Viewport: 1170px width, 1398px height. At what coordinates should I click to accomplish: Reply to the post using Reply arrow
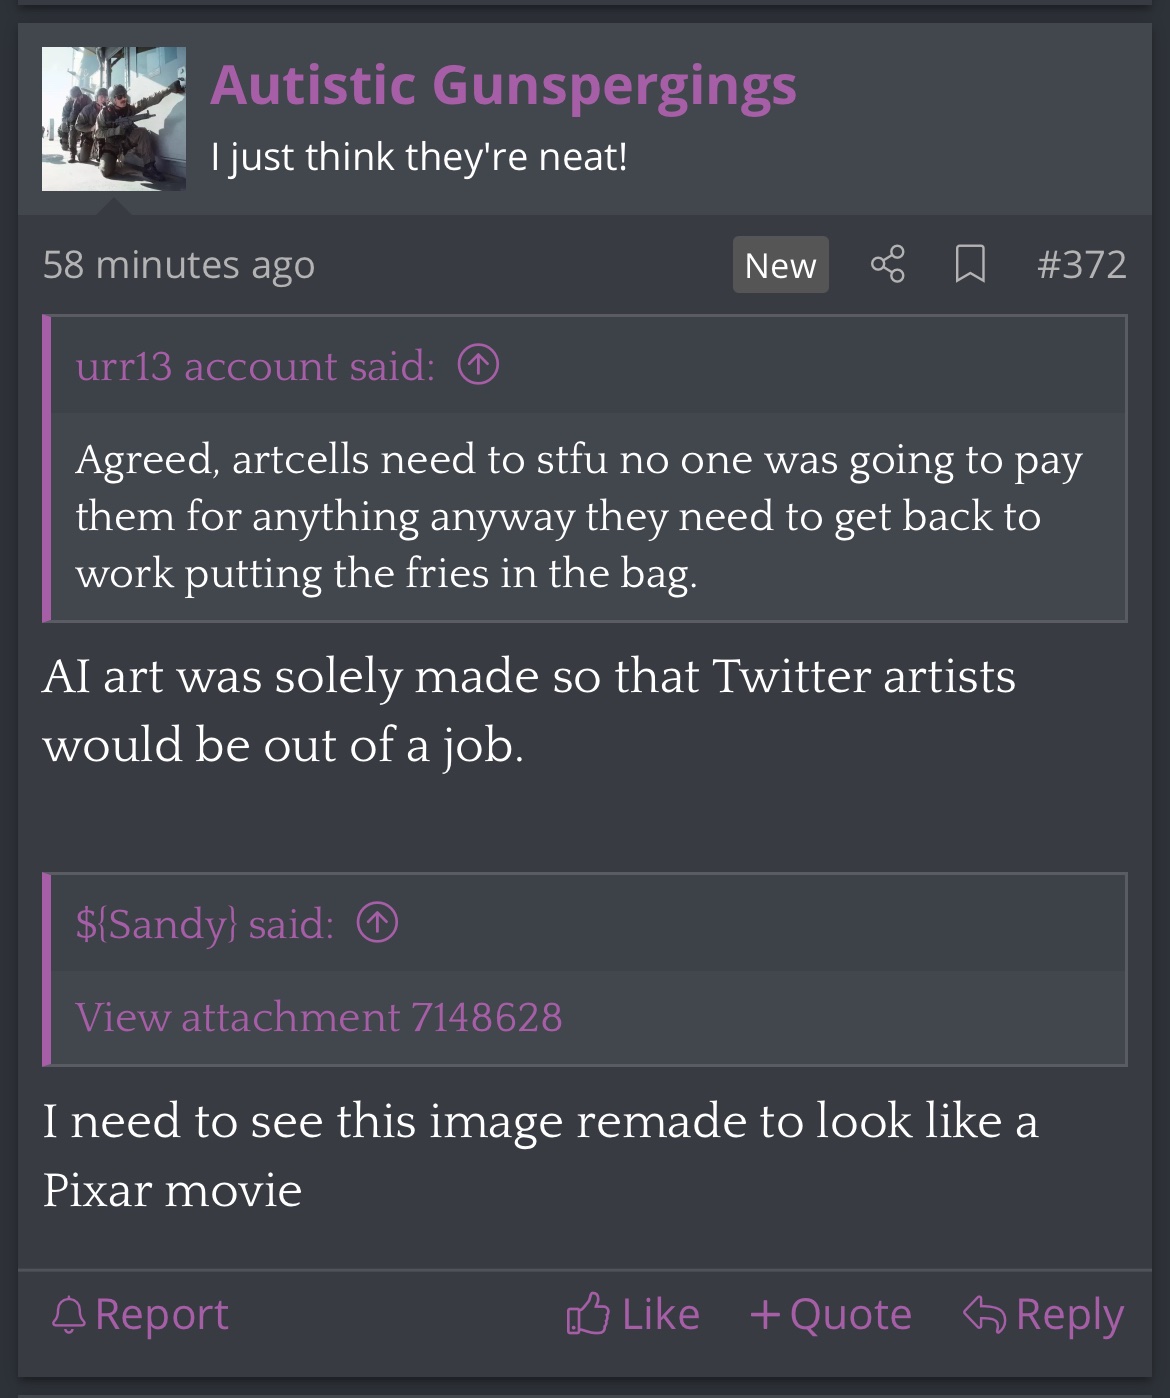1043,1314
